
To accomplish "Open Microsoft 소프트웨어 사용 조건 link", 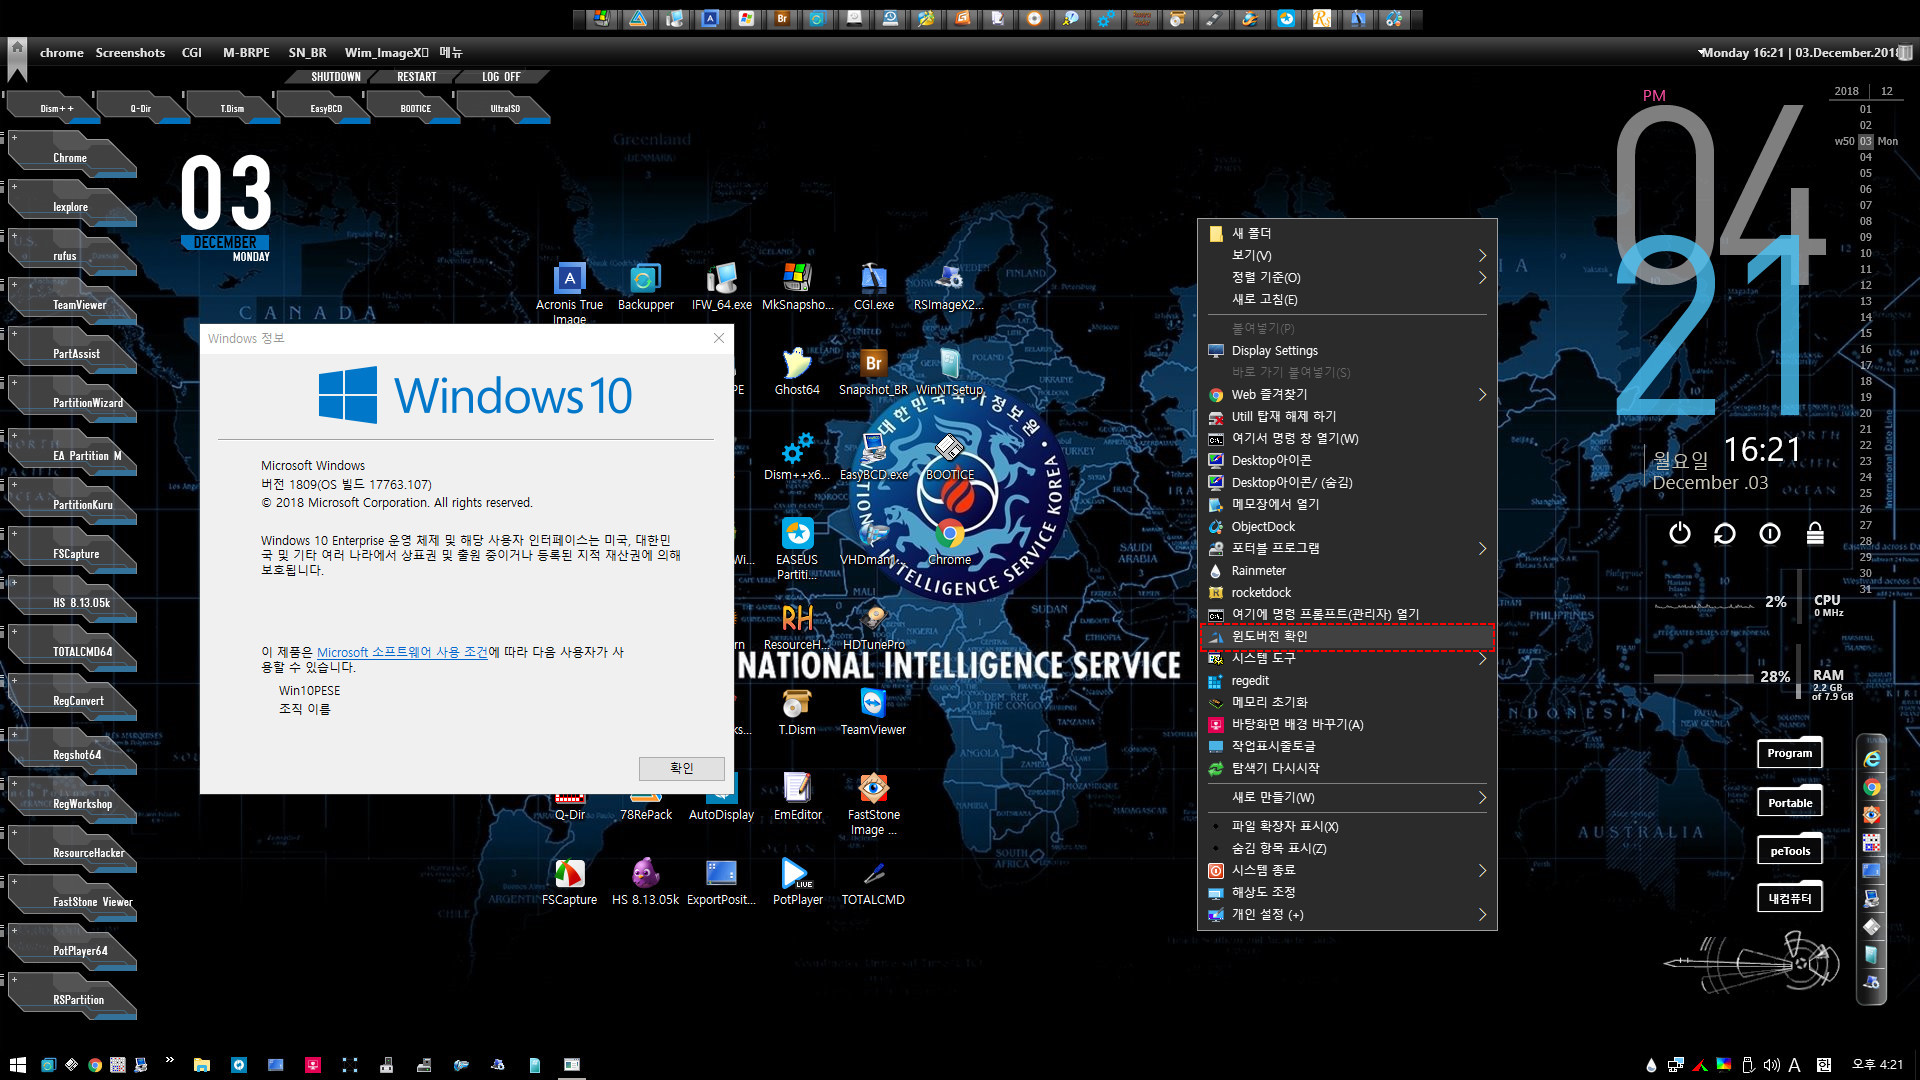I will coord(402,652).
